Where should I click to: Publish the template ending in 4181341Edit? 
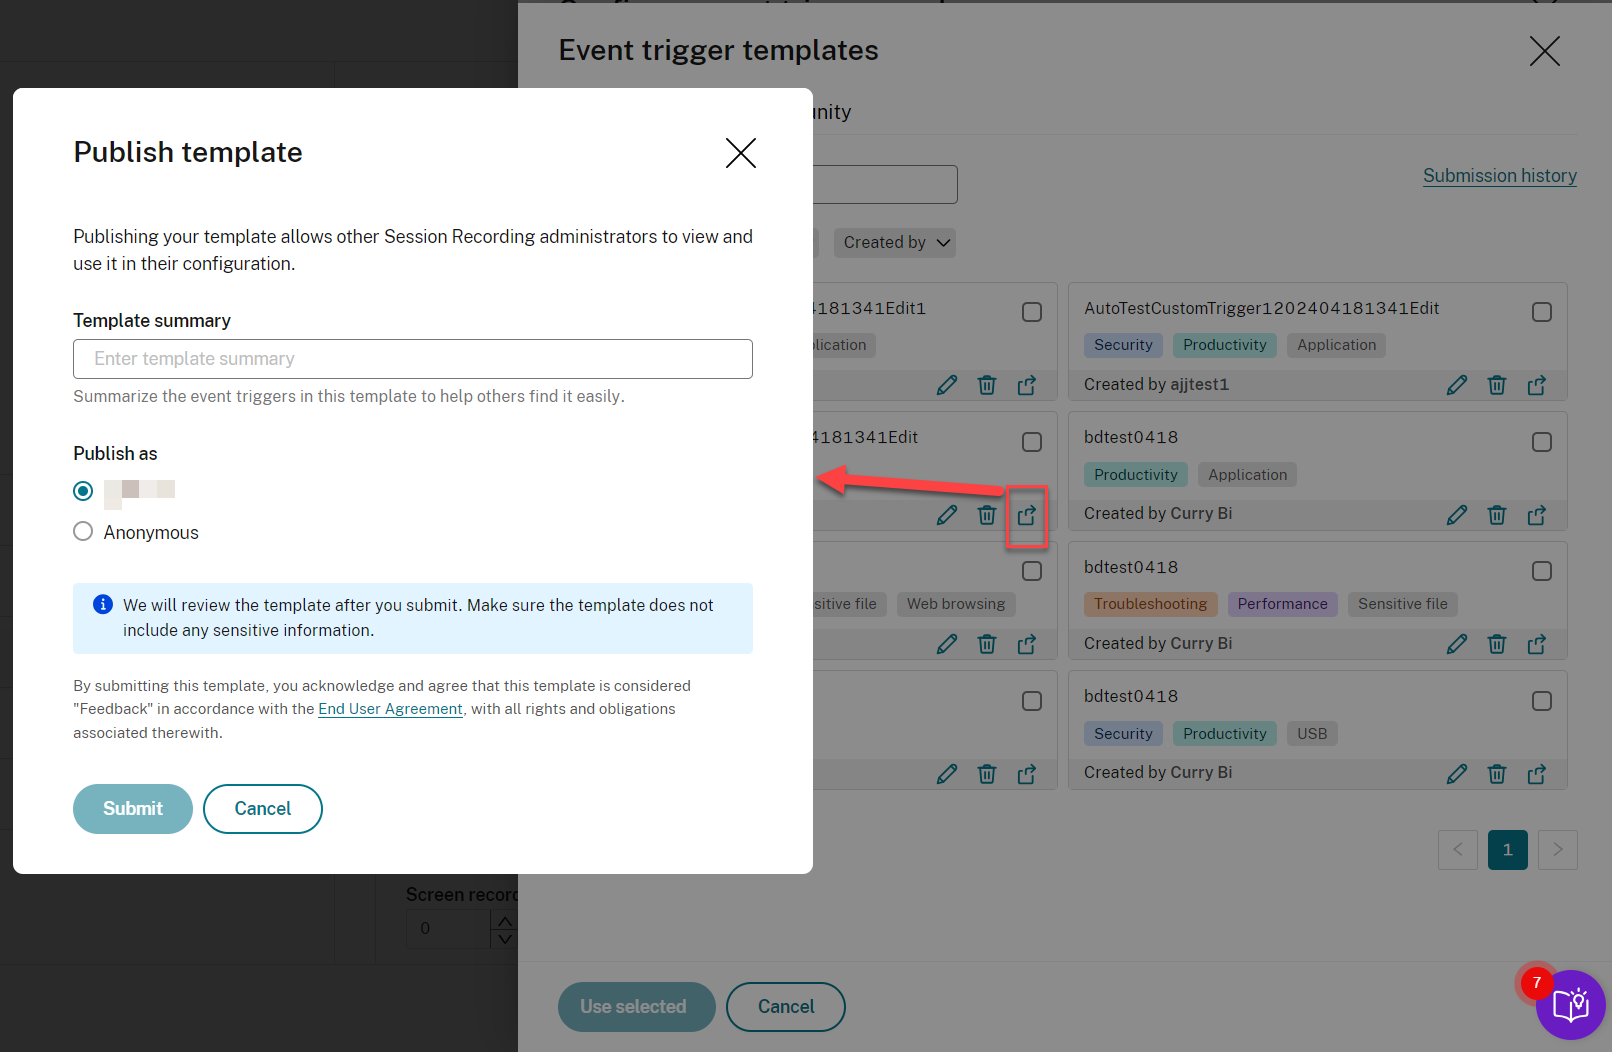(1027, 515)
